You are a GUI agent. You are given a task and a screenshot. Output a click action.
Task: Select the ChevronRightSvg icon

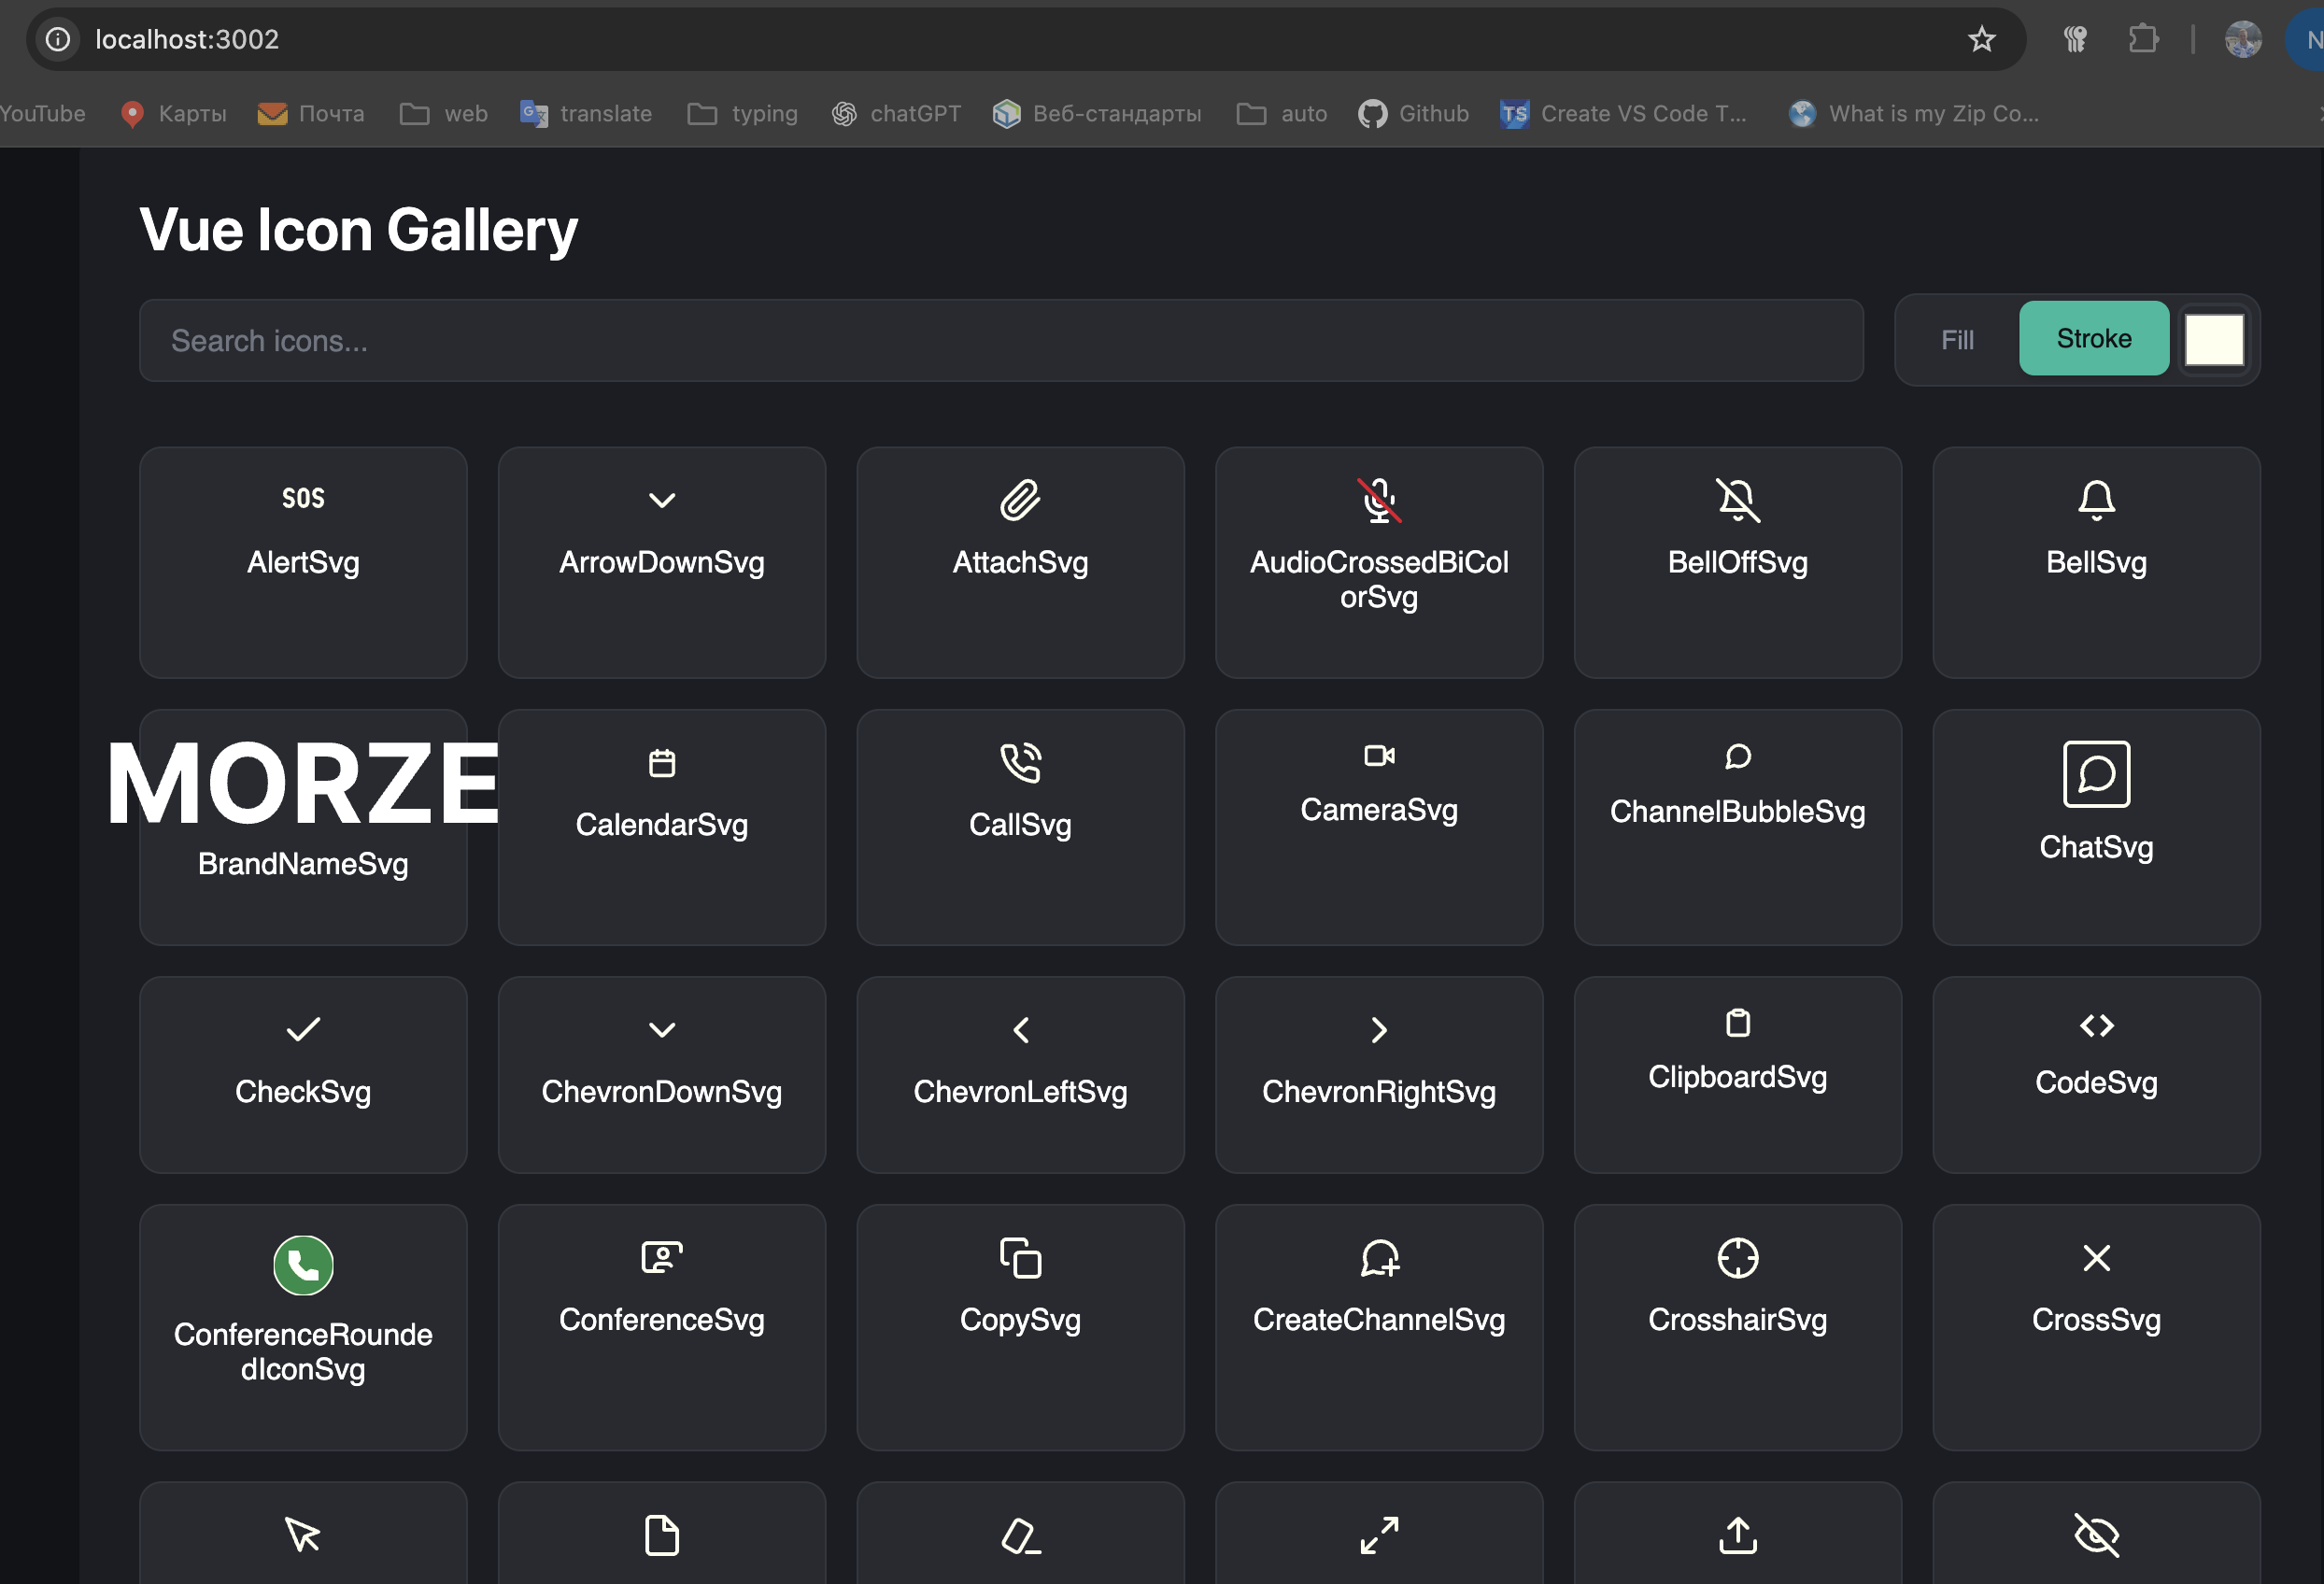pos(1379,1030)
